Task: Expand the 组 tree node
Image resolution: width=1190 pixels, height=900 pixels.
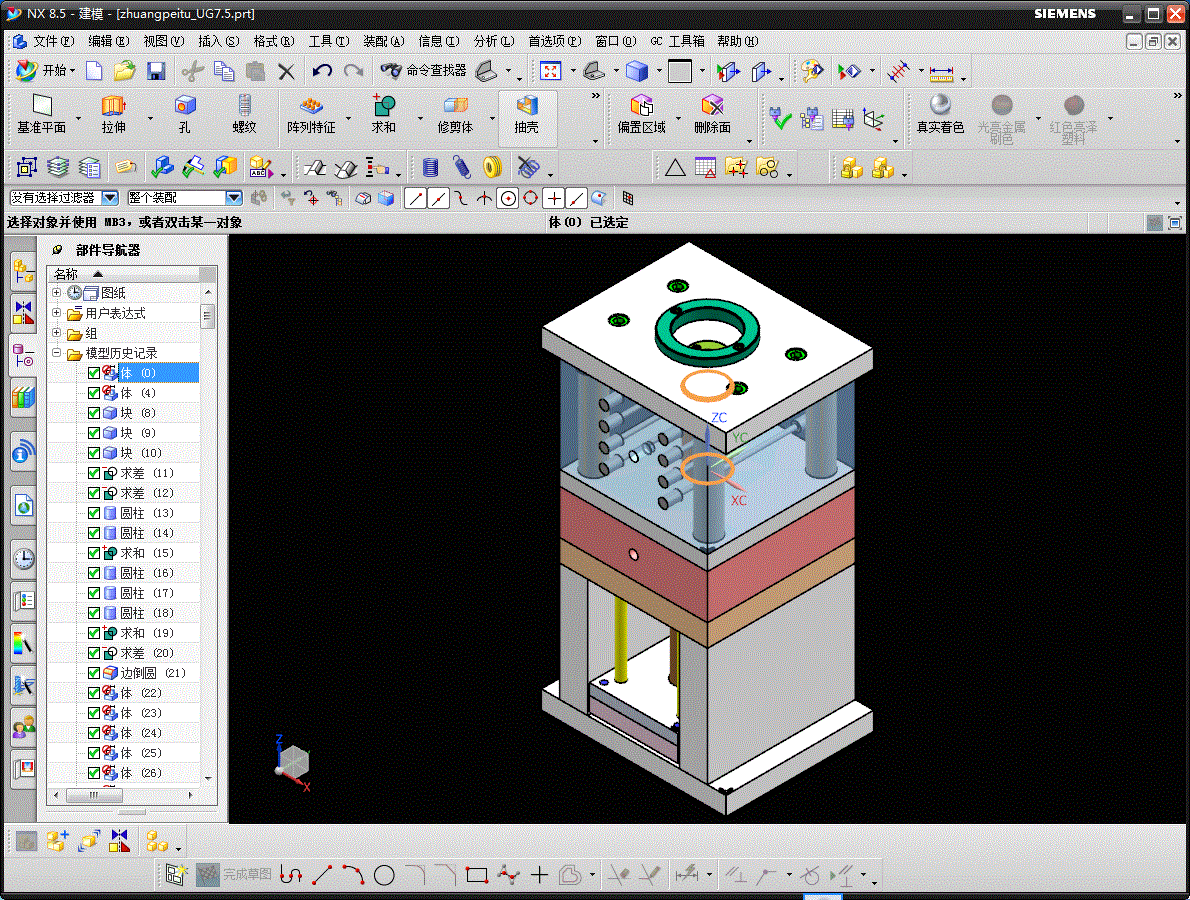Action: (56, 332)
